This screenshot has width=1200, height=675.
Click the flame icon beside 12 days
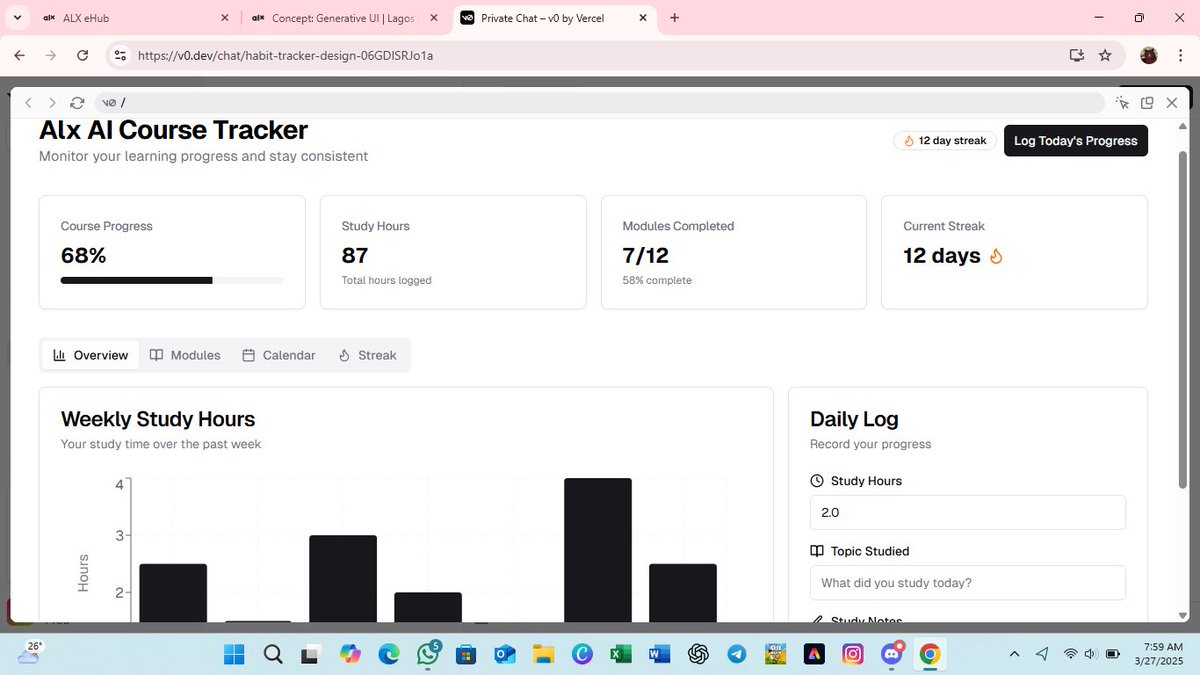click(x=996, y=256)
